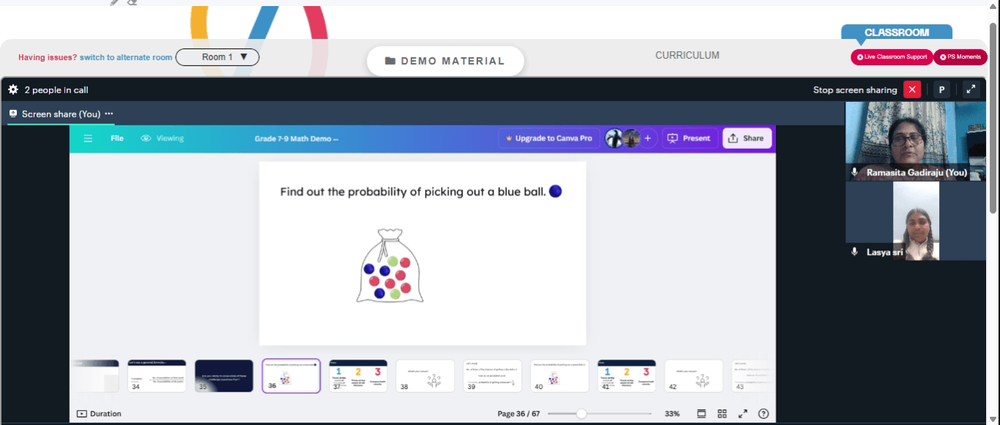The image size is (1000, 425).
Task: Enter Canva fullscreen mode
Action: tap(742, 414)
